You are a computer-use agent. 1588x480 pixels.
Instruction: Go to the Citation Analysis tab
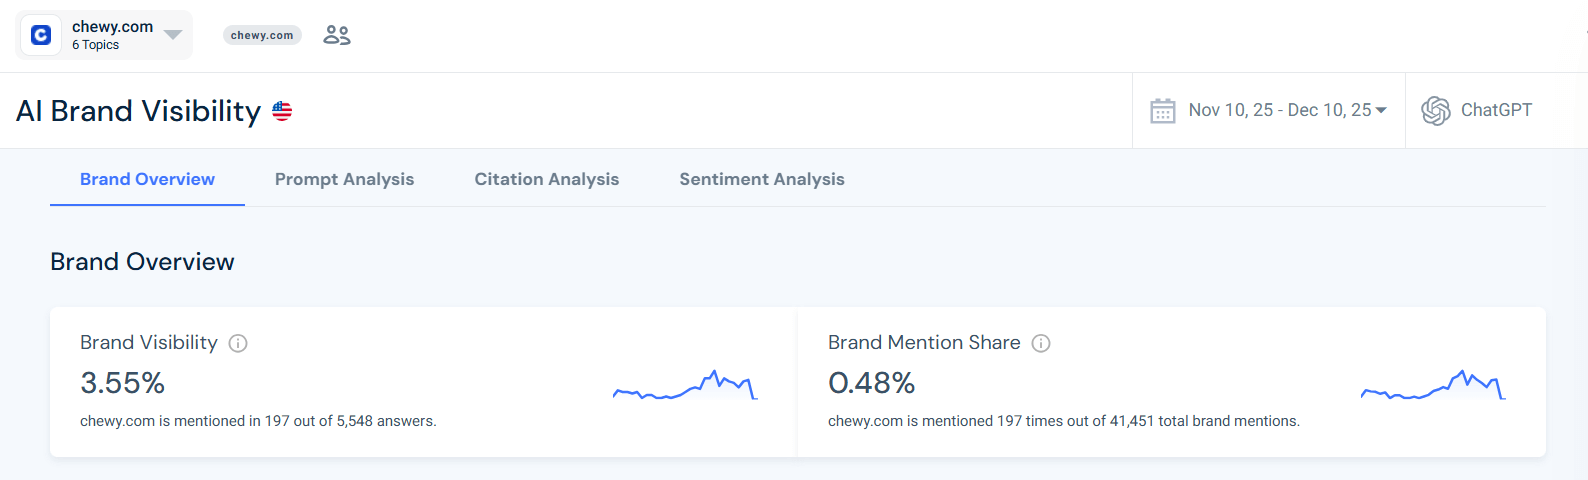pos(546,179)
